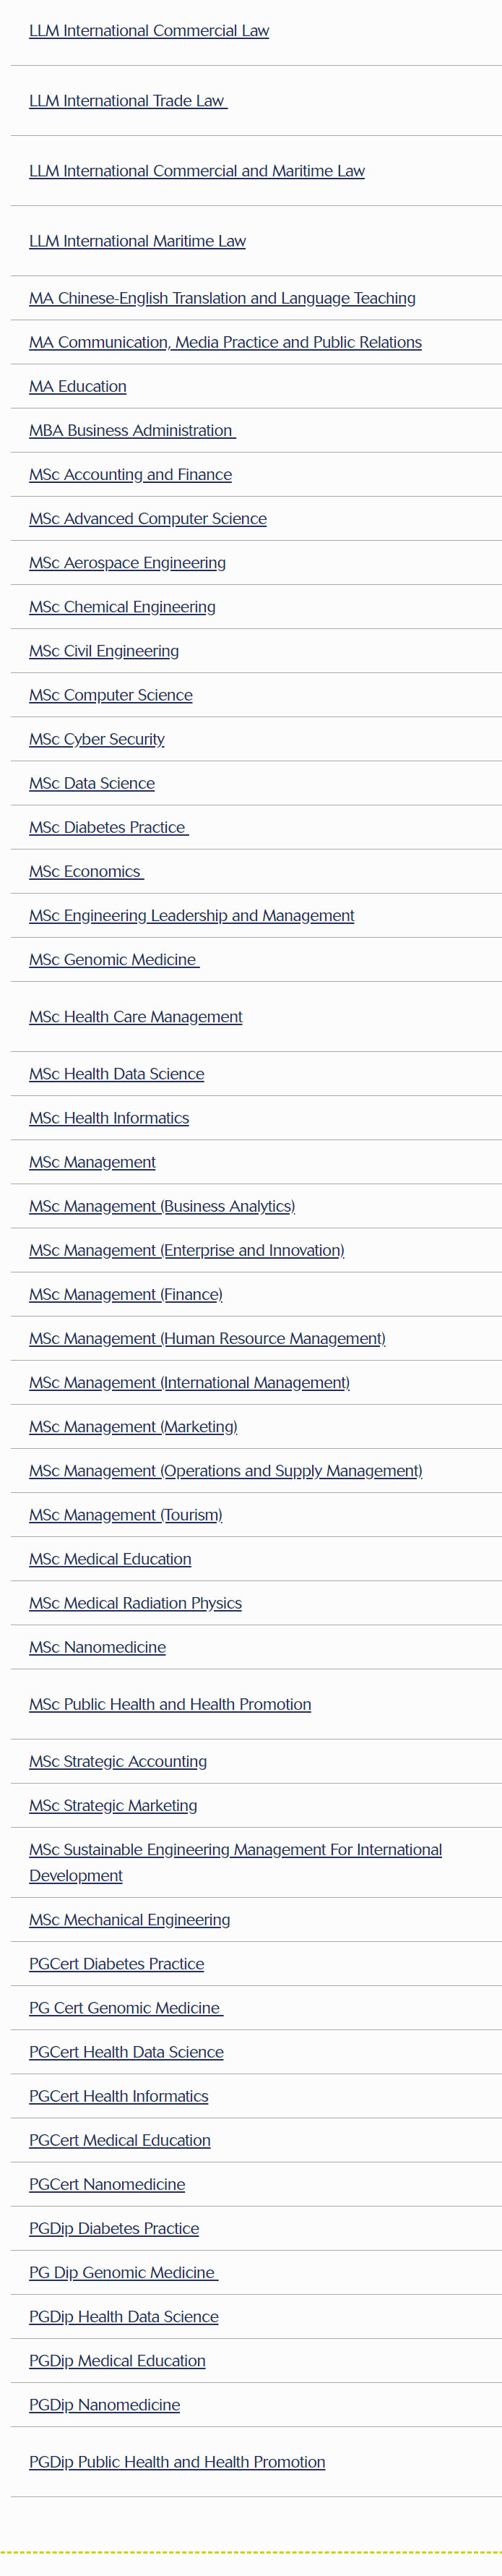This screenshot has width=502, height=2576.
Task: Click the MSc Data Science link
Action: (92, 783)
